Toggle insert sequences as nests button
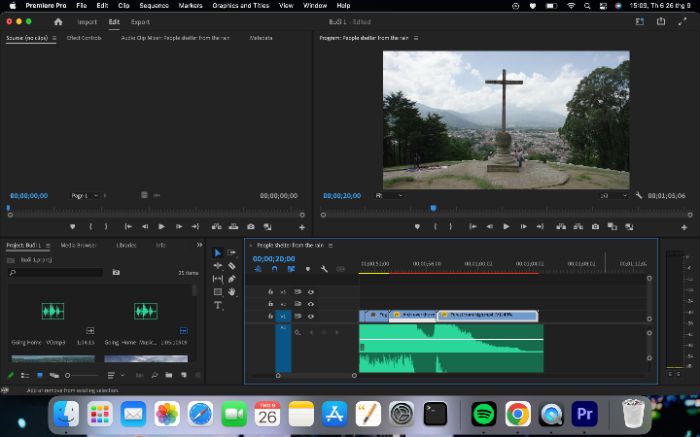The width and height of the screenshot is (700, 437). coord(258,269)
